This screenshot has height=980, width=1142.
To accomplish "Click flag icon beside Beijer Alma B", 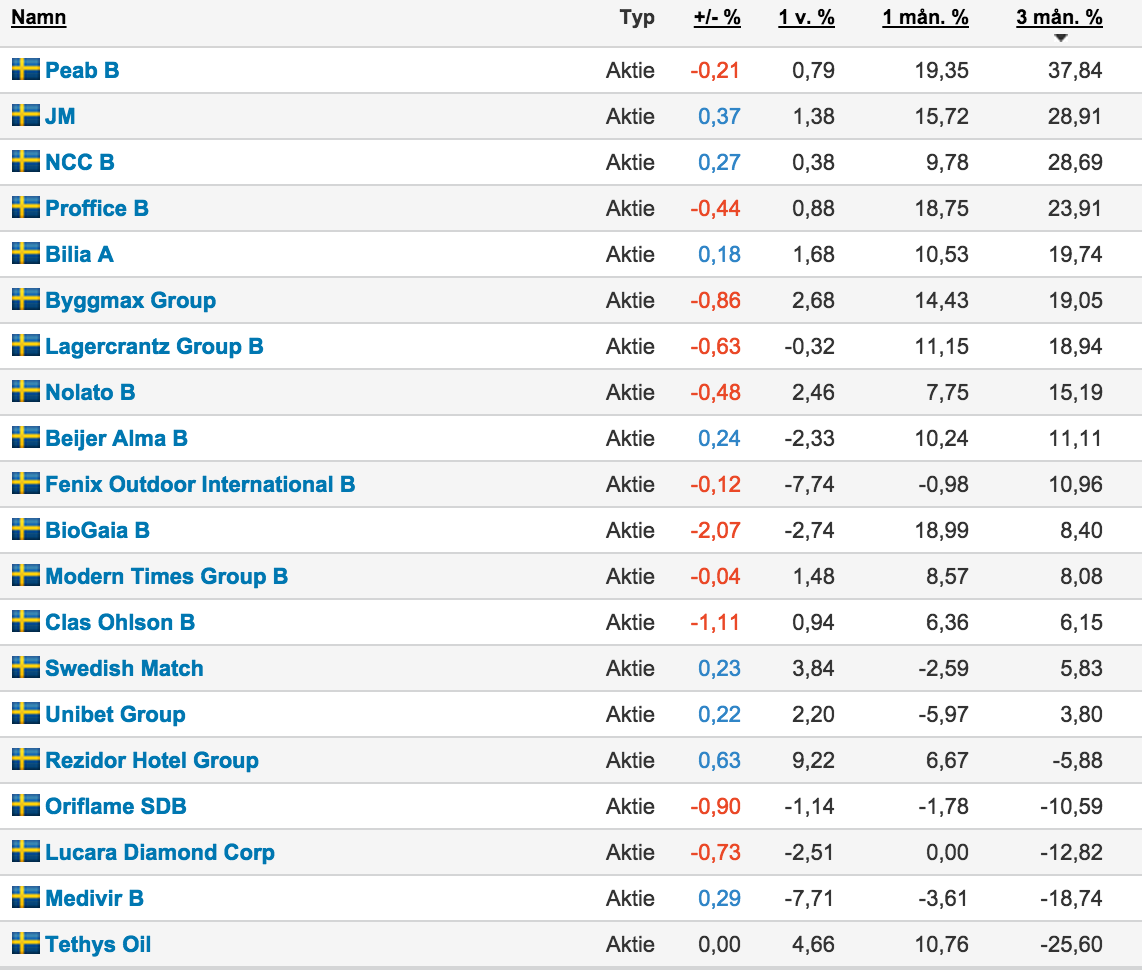I will [x=26, y=438].
